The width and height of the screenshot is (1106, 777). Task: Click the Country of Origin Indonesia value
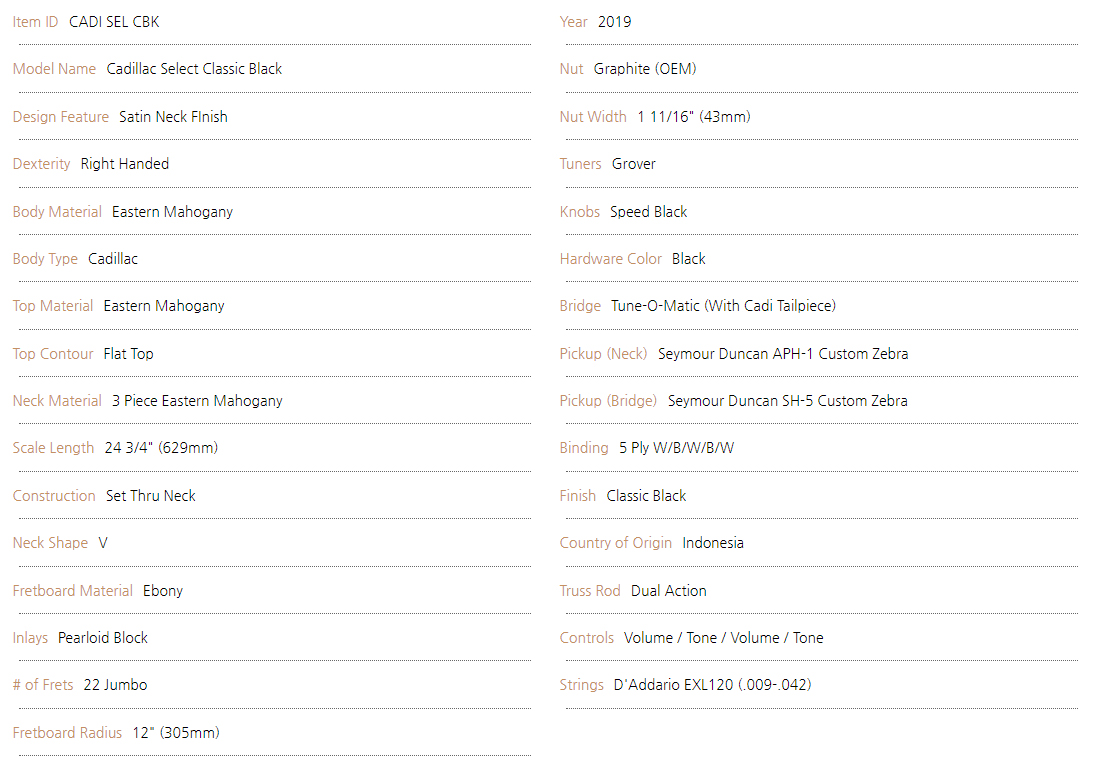[x=712, y=543]
